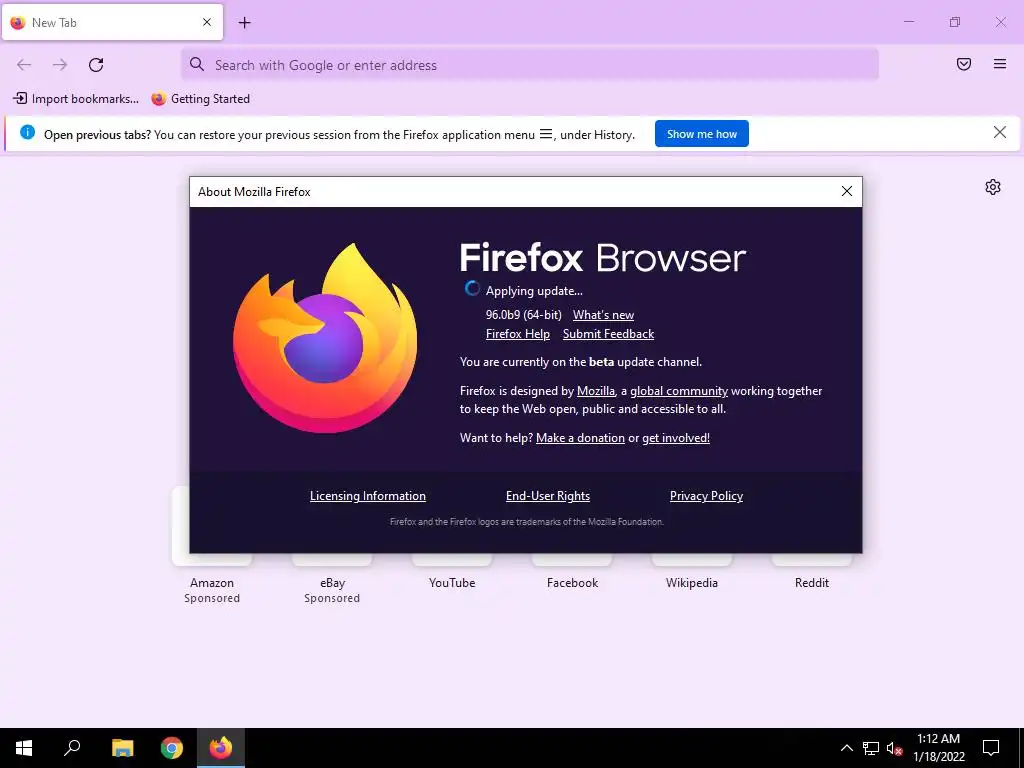Click the back navigation arrow
The image size is (1024, 768).
coord(24,65)
